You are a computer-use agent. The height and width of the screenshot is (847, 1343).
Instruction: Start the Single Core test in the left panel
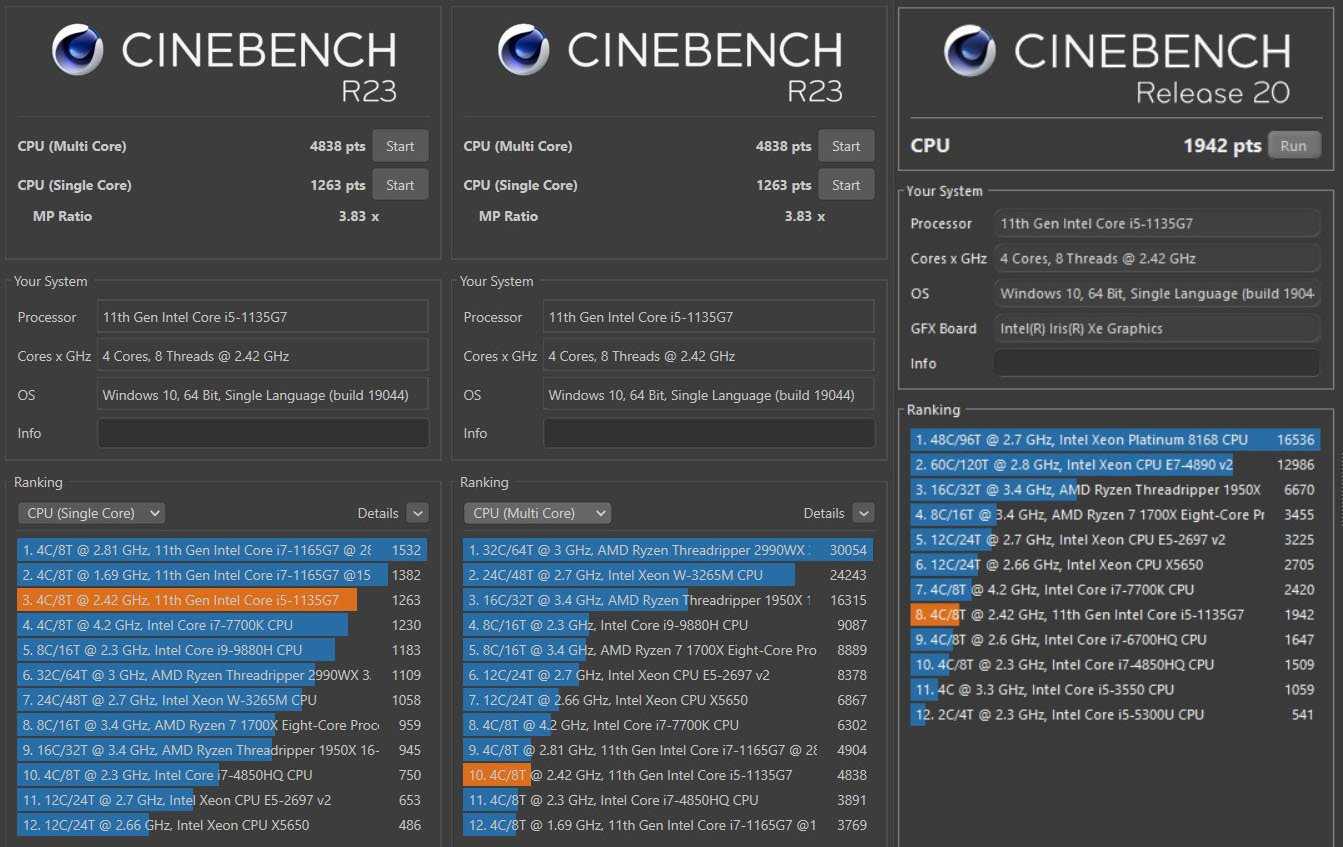[x=400, y=185]
